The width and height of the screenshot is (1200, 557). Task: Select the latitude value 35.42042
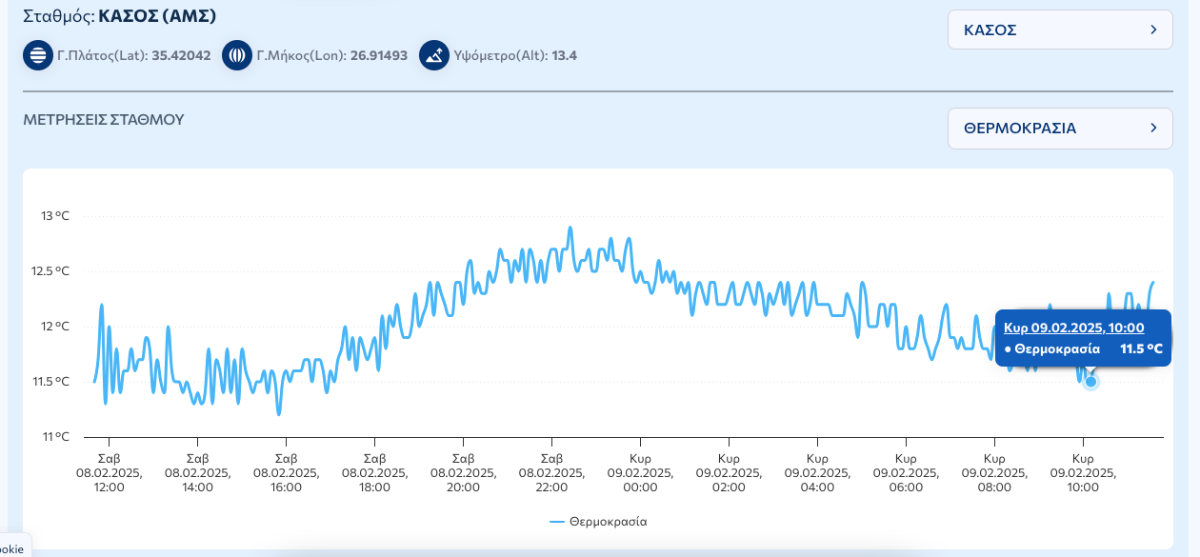[181, 55]
